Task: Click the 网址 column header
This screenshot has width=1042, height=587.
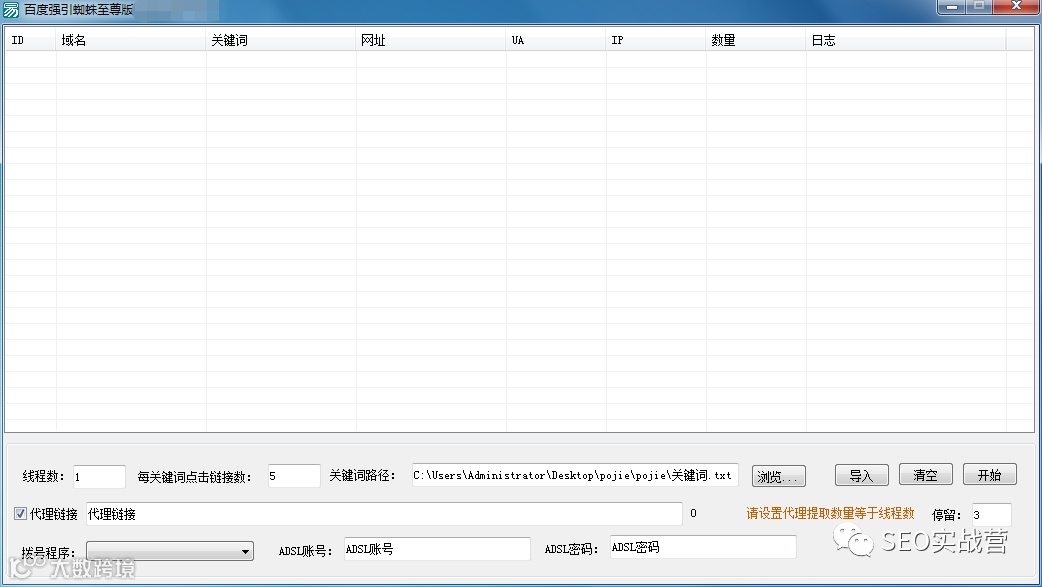Action: pyautogui.click(x=431, y=40)
